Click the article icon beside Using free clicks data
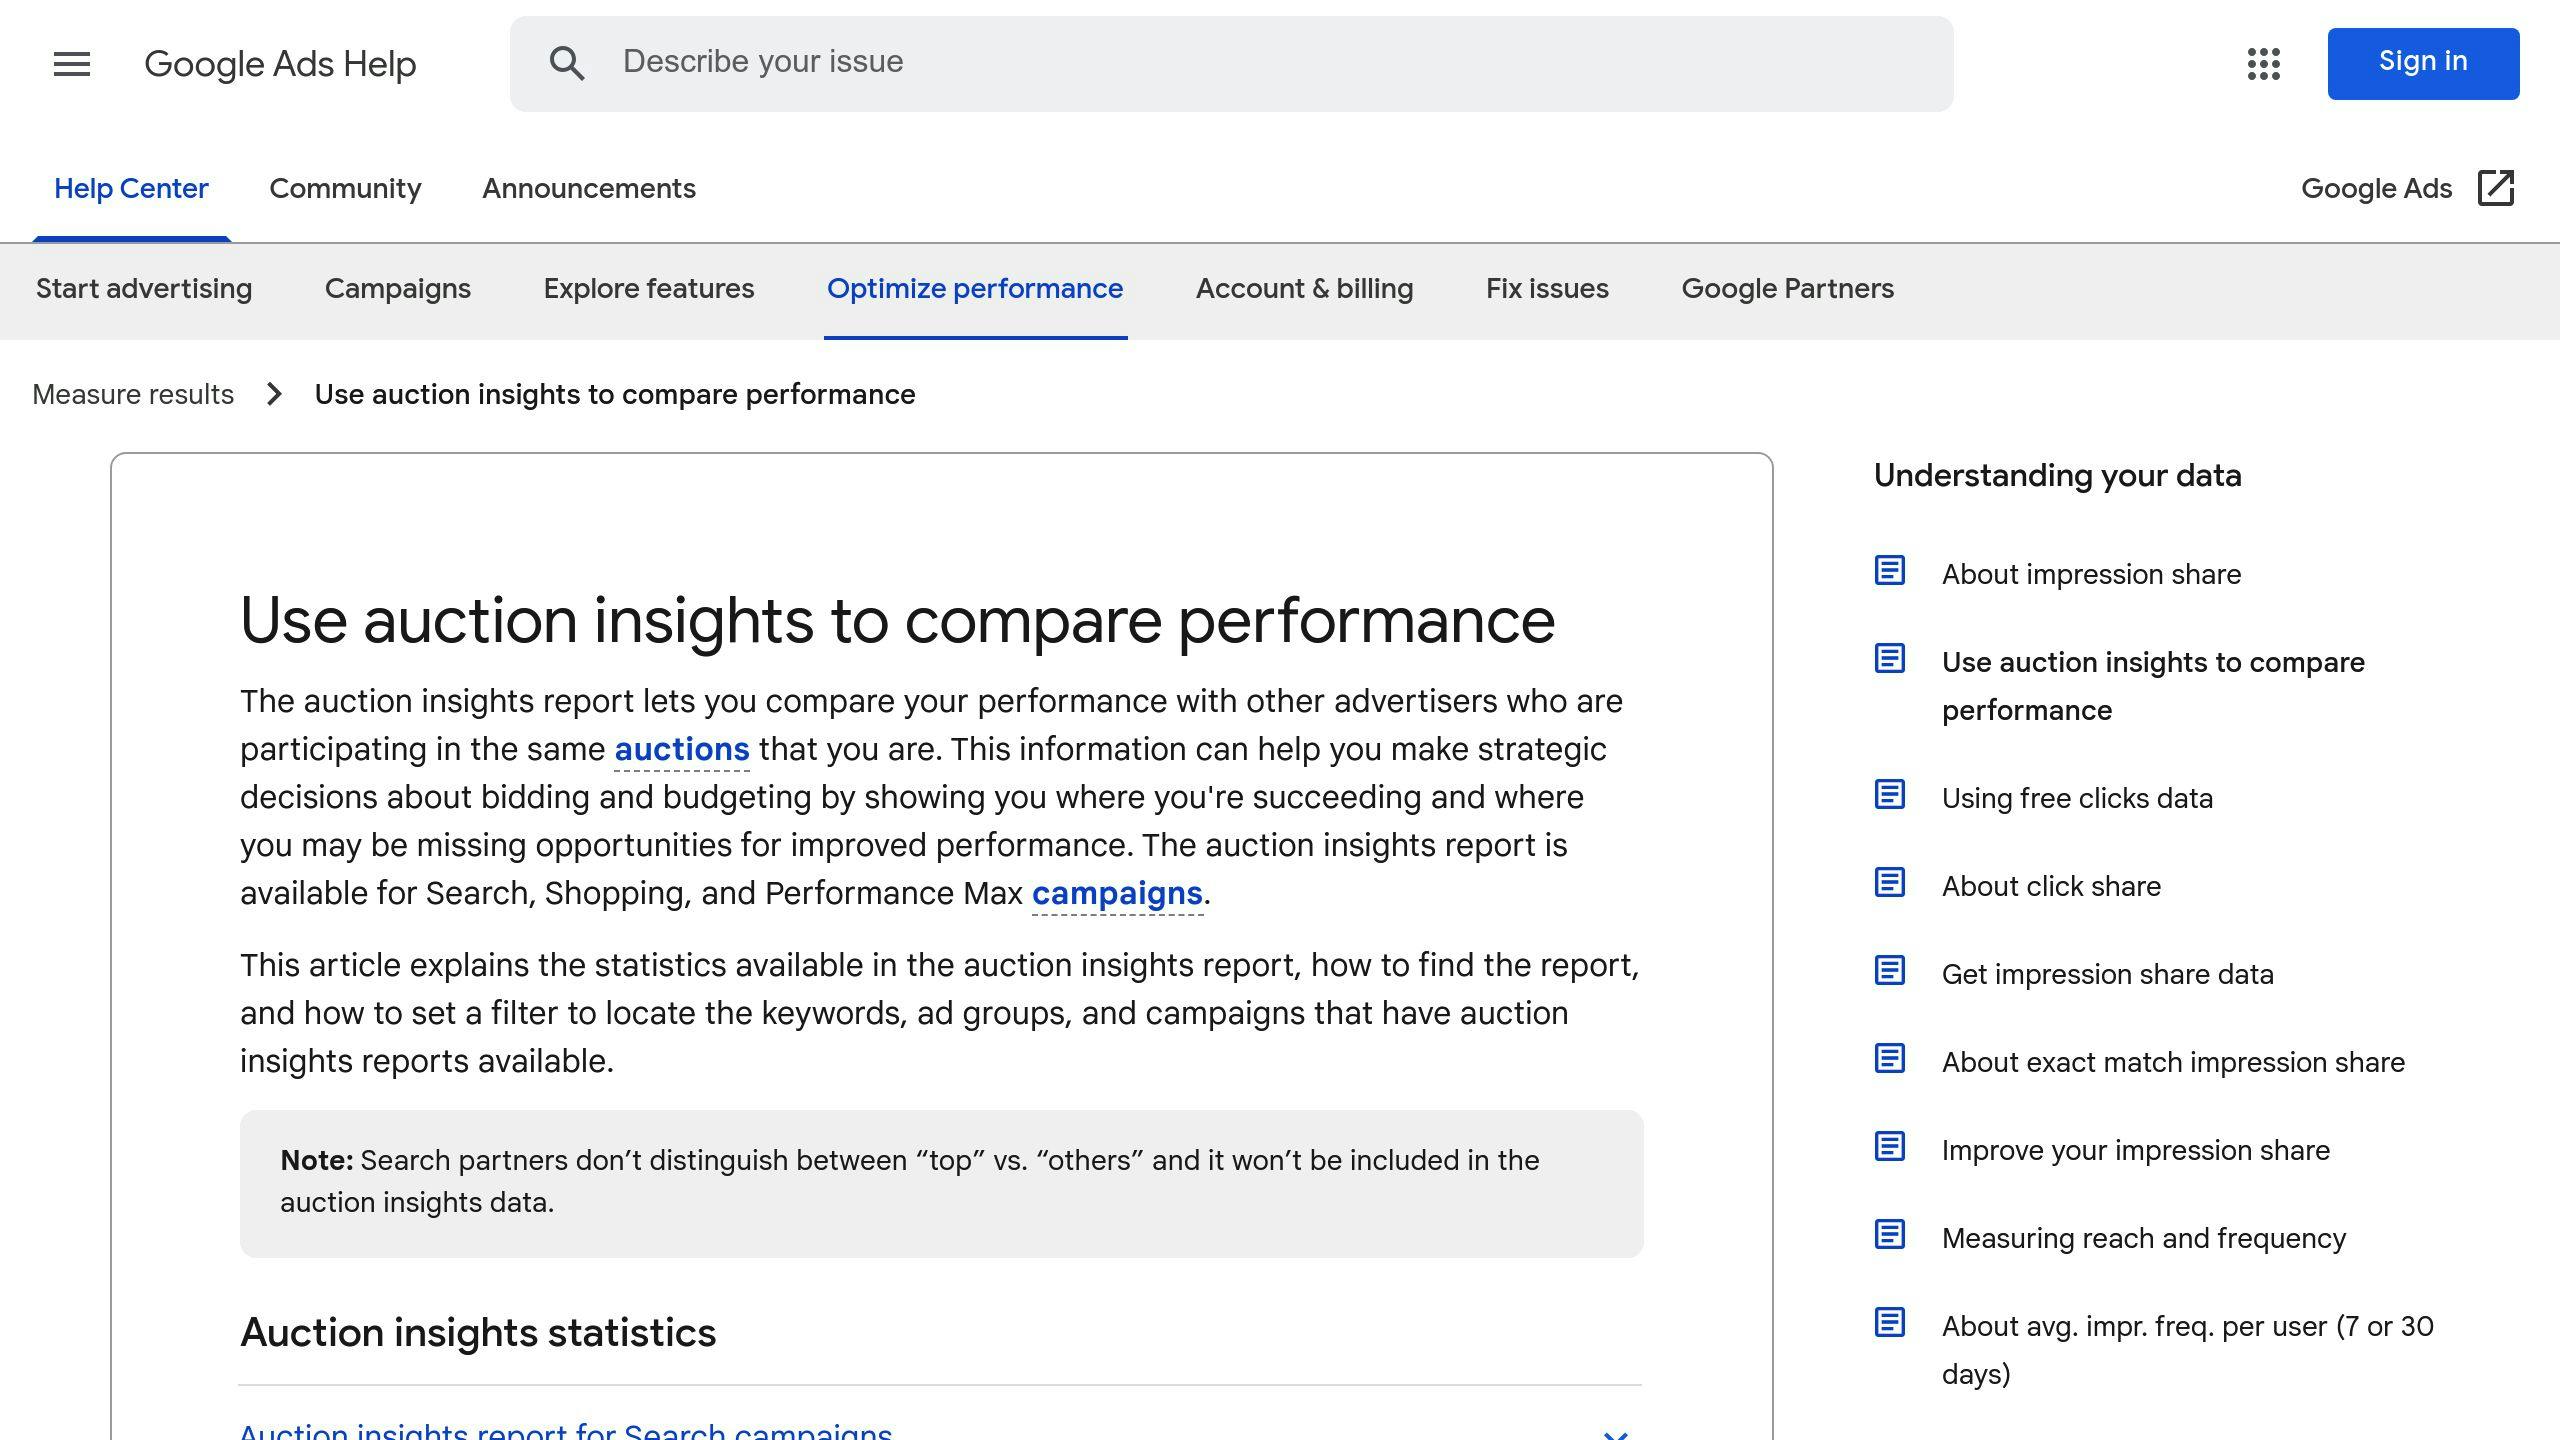 pos(1889,795)
